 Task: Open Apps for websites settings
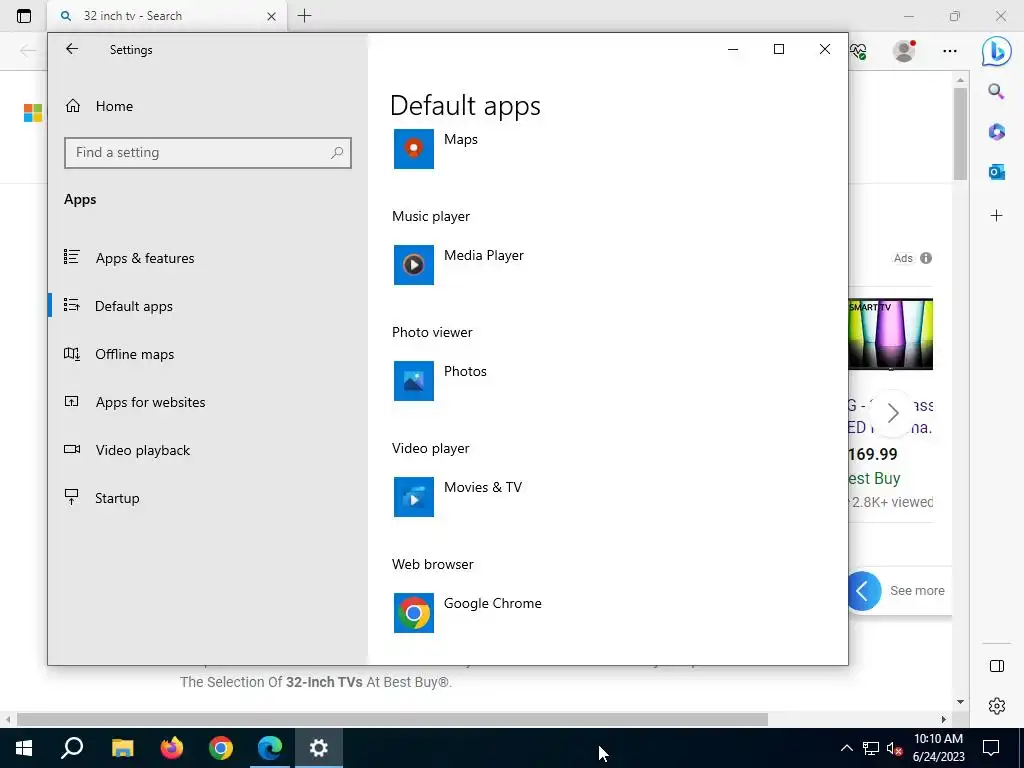[208, 402]
